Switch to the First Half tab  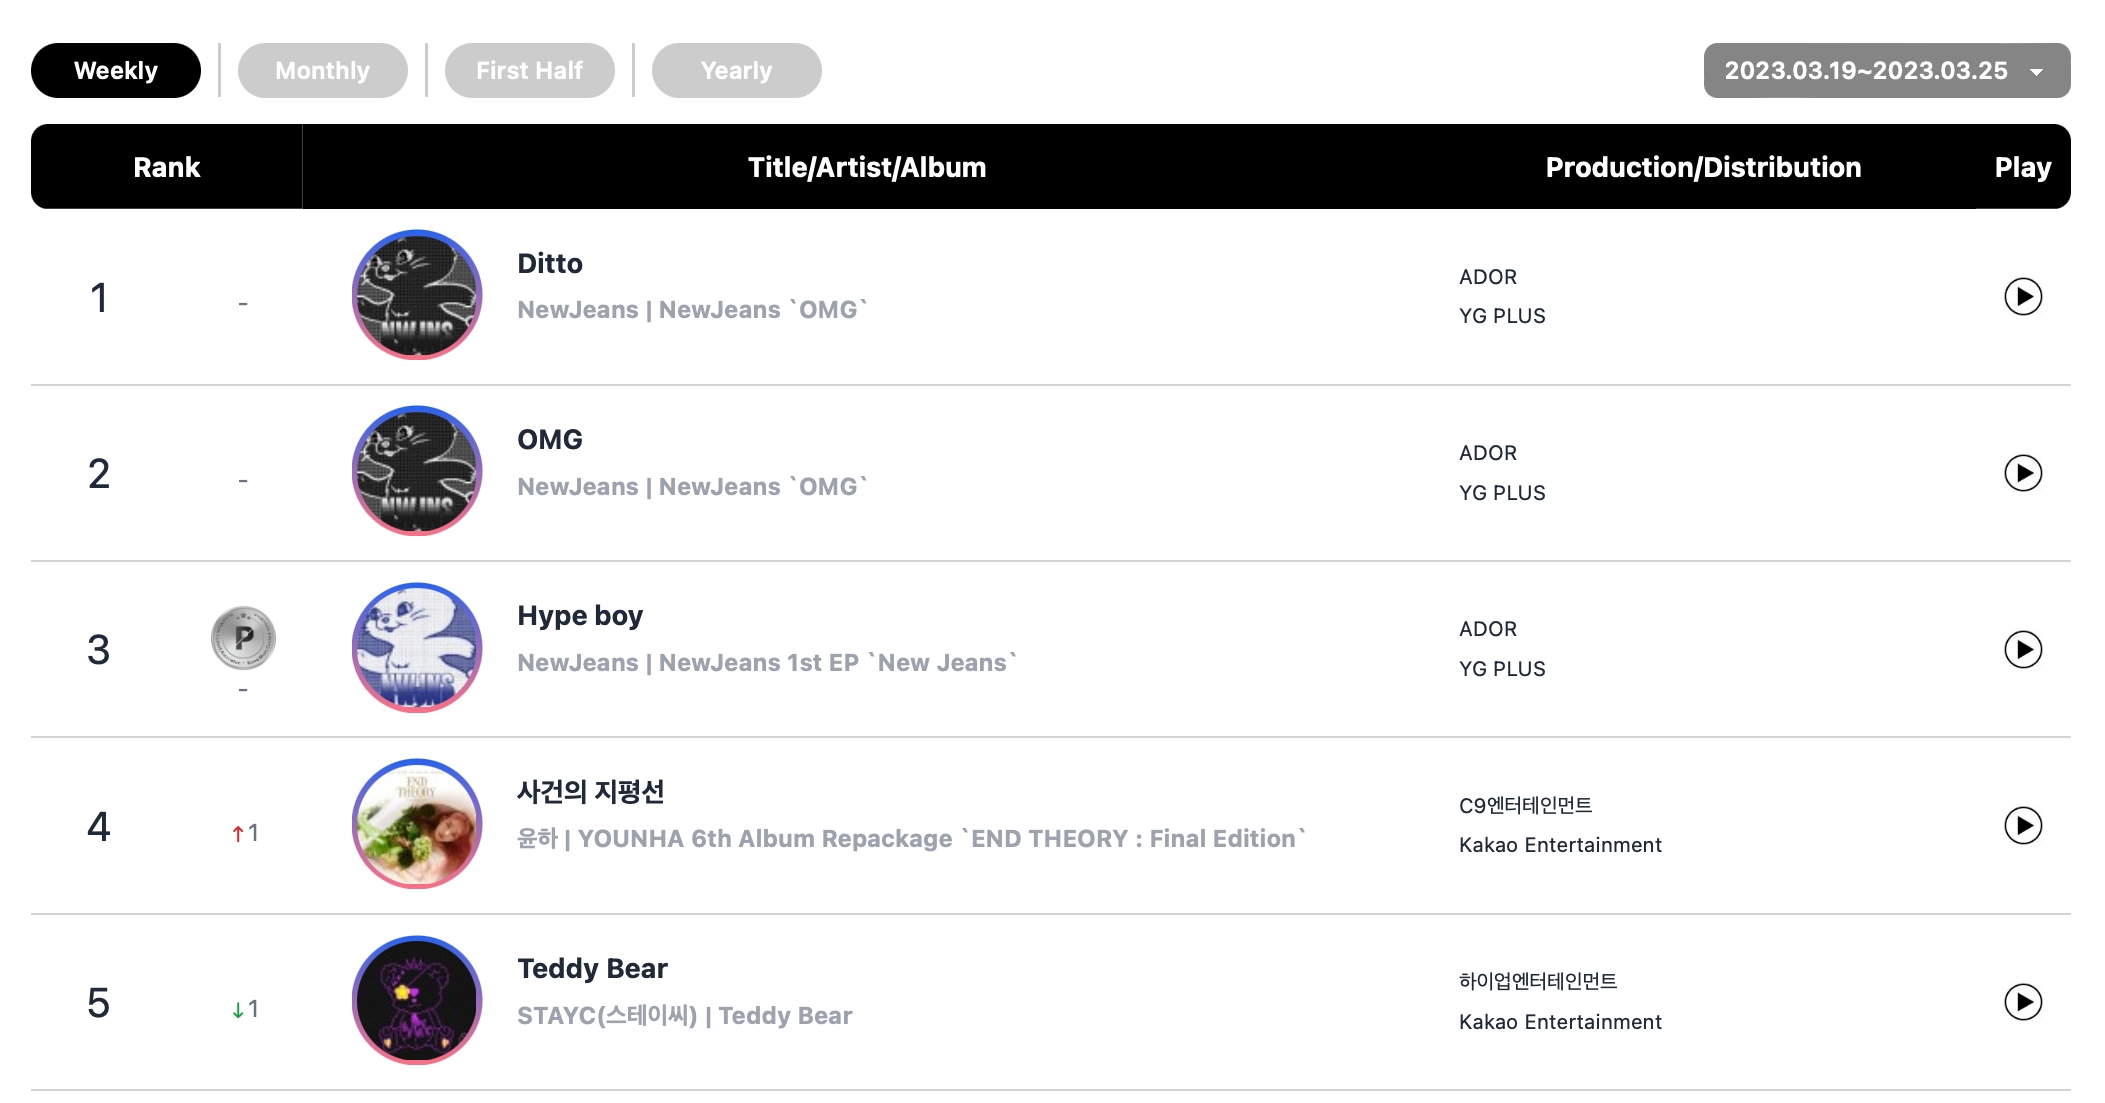click(x=529, y=70)
